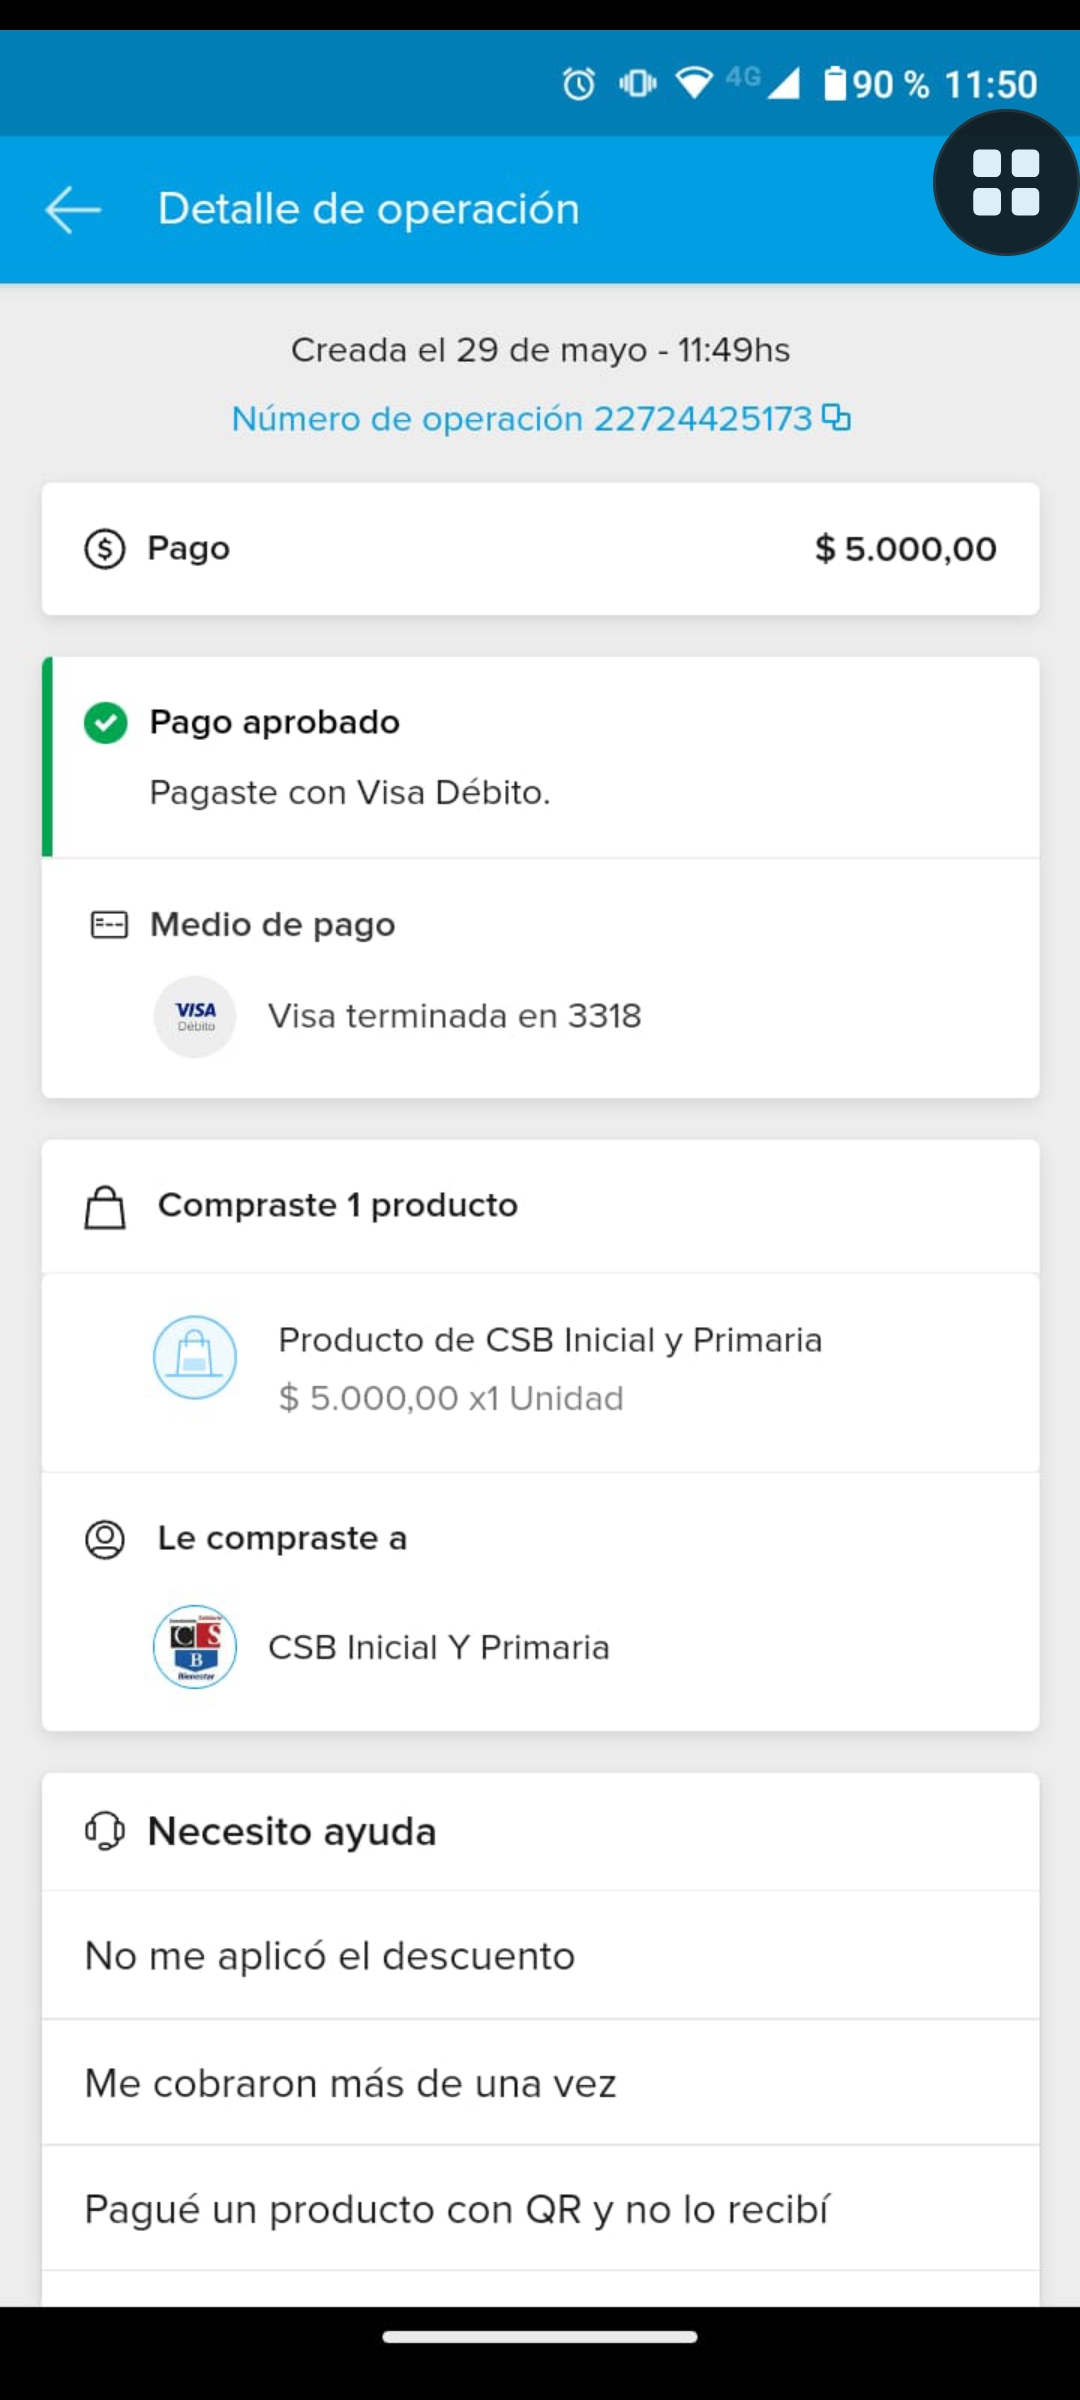Viewport: 1080px width, 2400px height.
Task: Open seller CSB Inicial Y Primaria
Action: tap(439, 1648)
